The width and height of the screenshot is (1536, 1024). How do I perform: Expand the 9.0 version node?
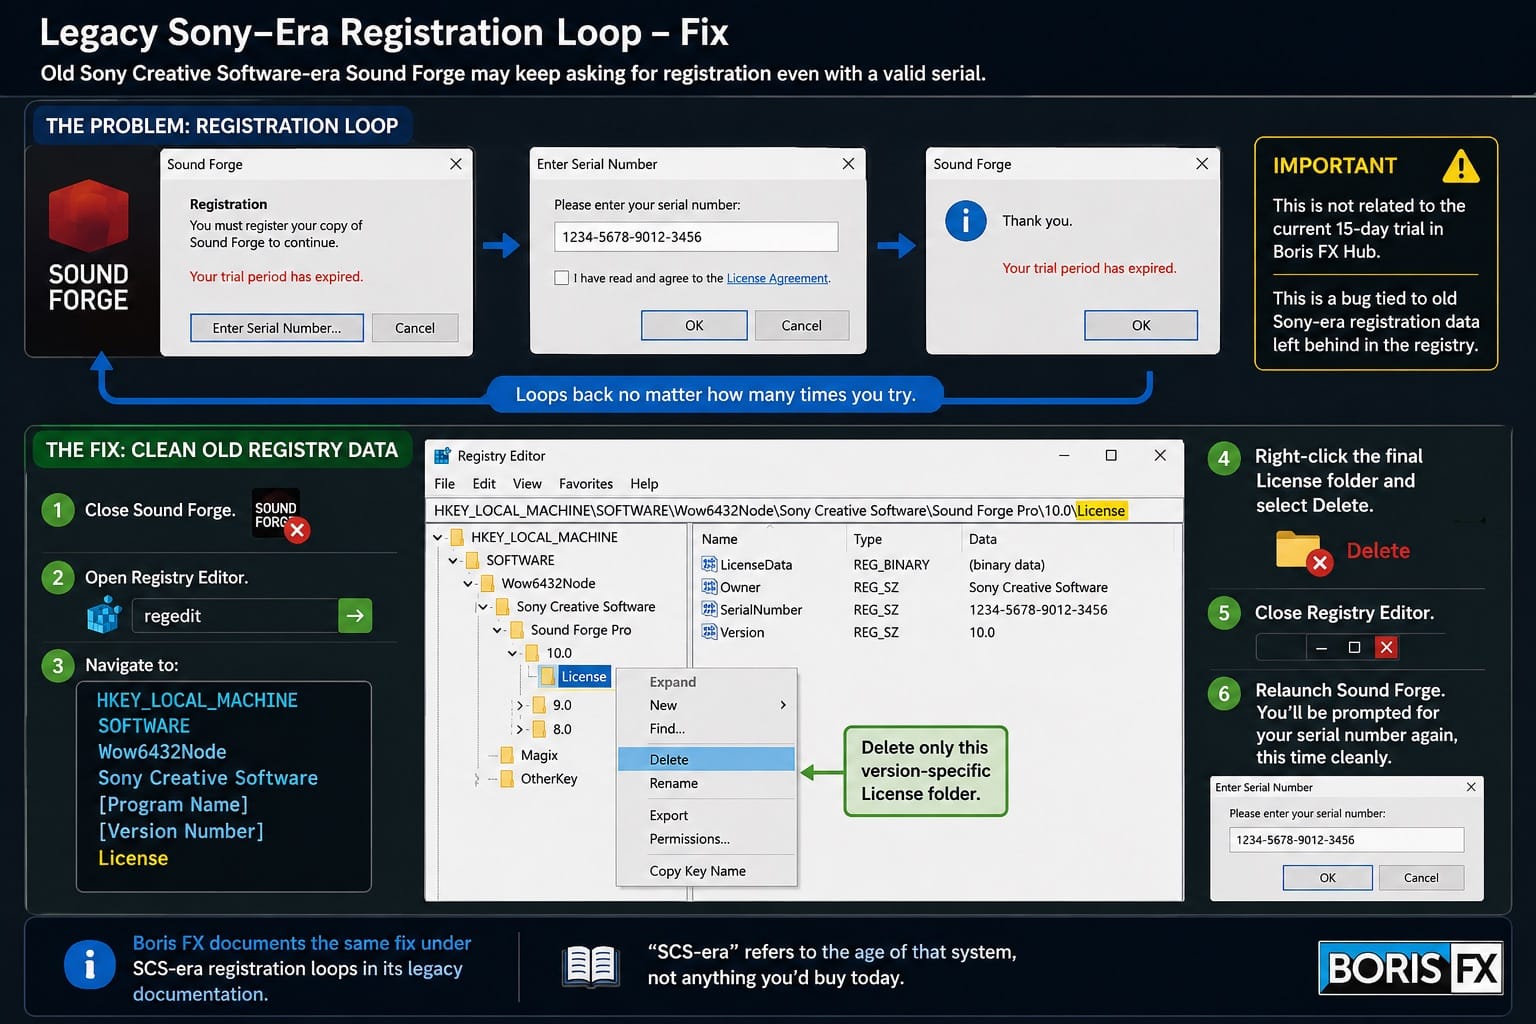pyautogui.click(x=520, y=705)
